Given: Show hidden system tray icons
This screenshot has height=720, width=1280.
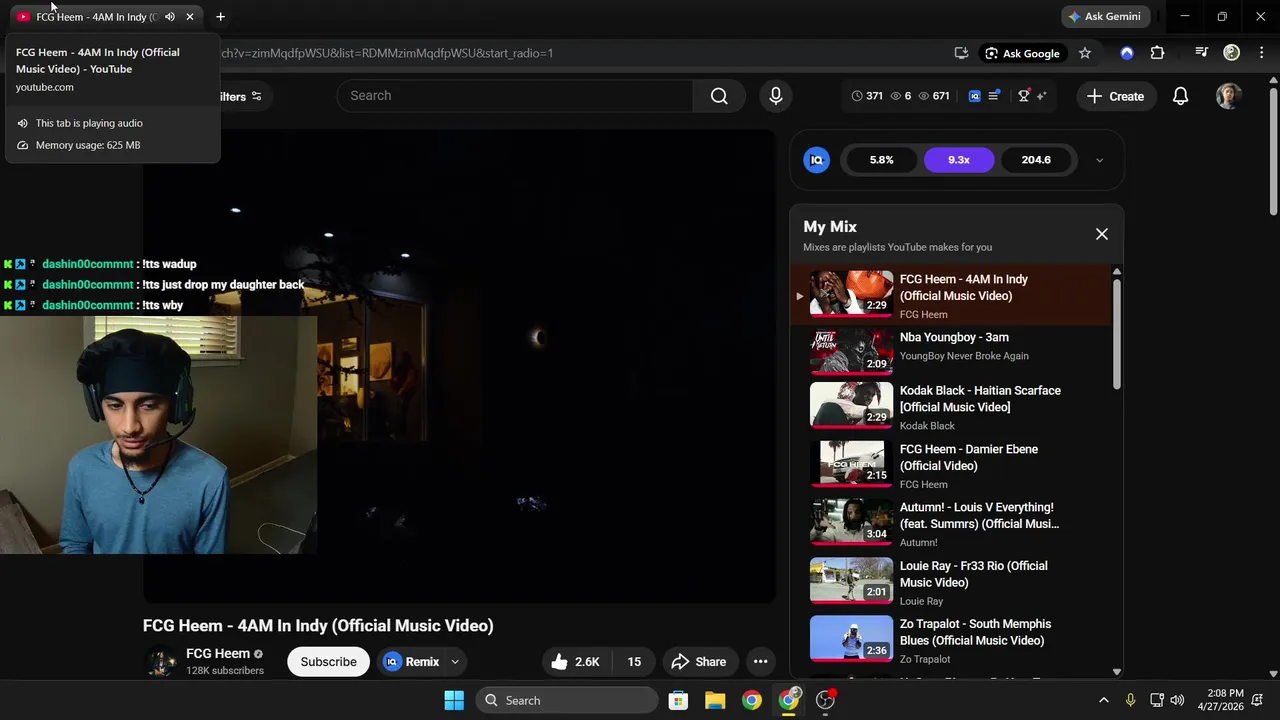Looking at the screenshot, I should pos(1104,700).
